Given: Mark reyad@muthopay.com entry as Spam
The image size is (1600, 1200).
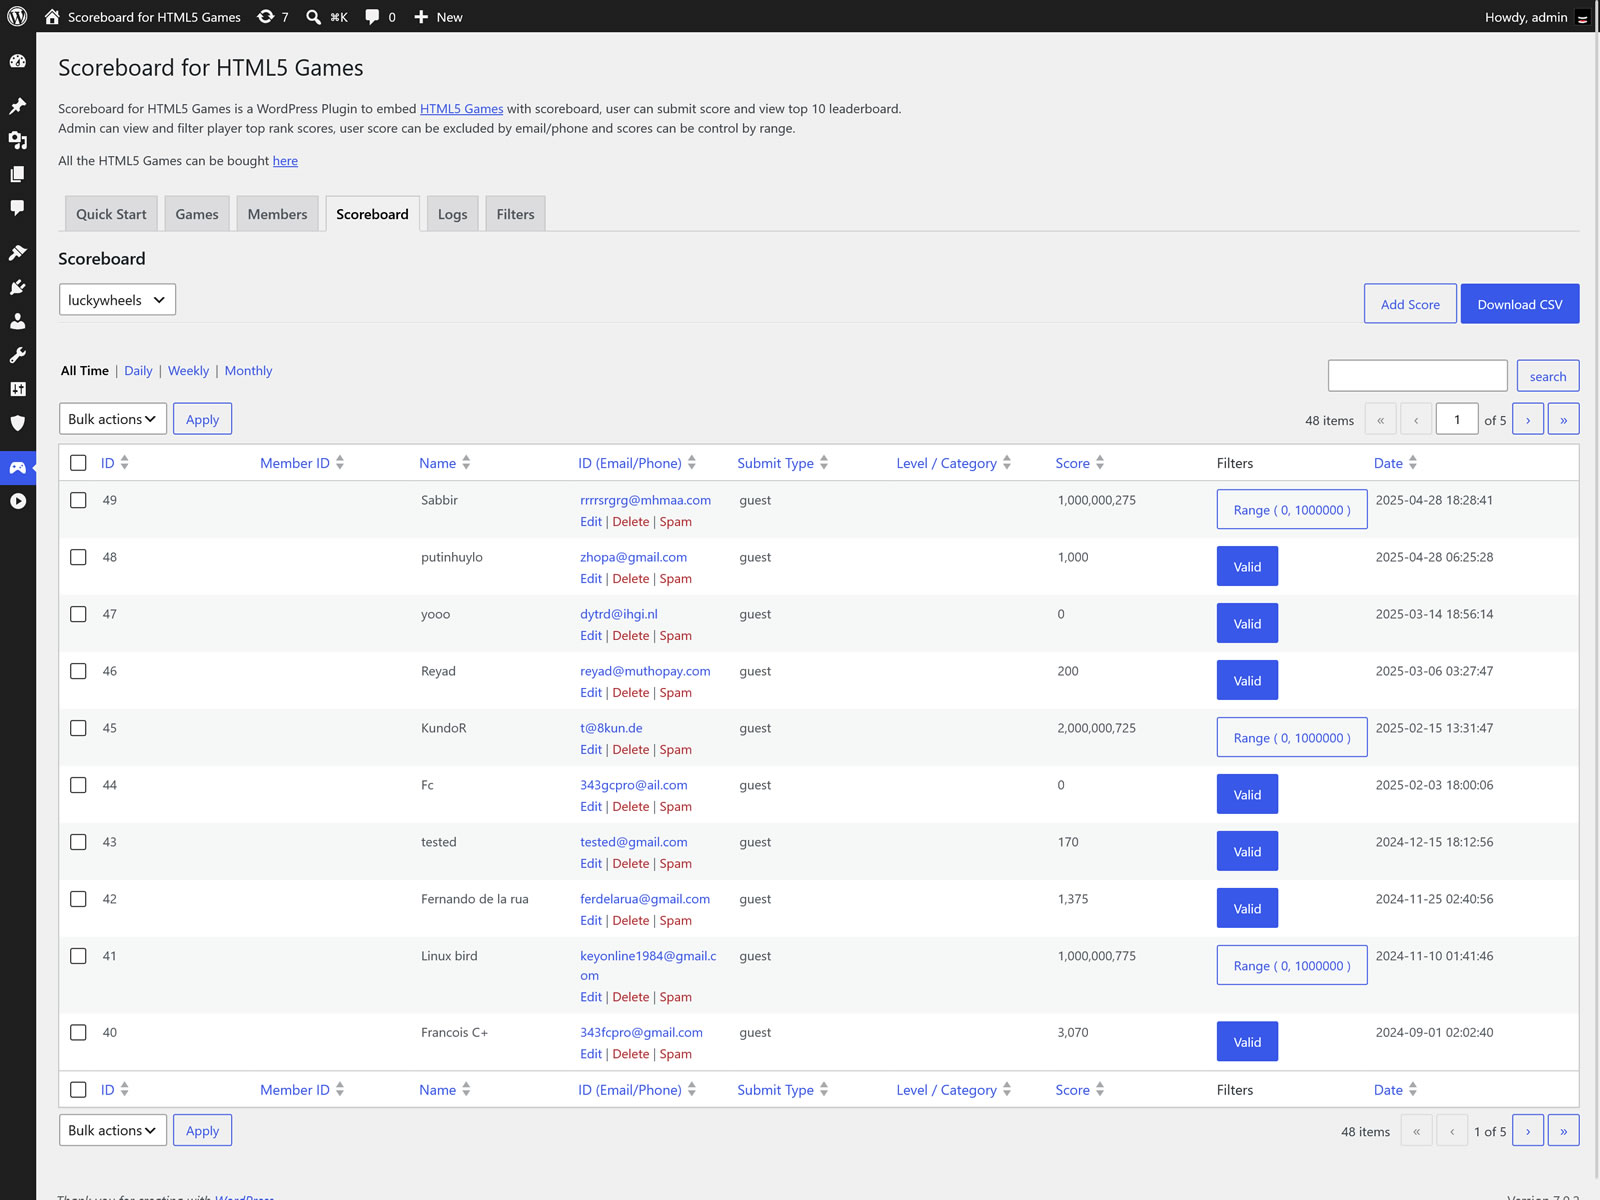Looking at the screenshot, I should click(x=676, y=693).
